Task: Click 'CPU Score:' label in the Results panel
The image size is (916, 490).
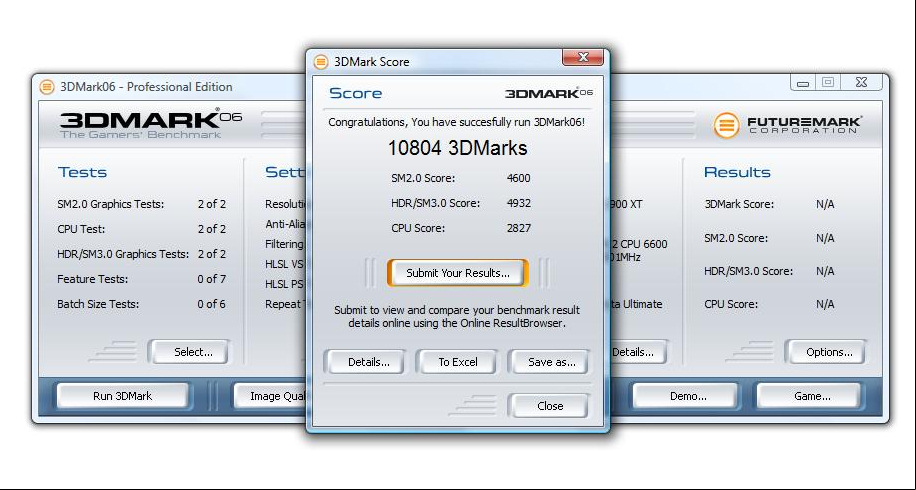Action: click(x=731, y=304)
